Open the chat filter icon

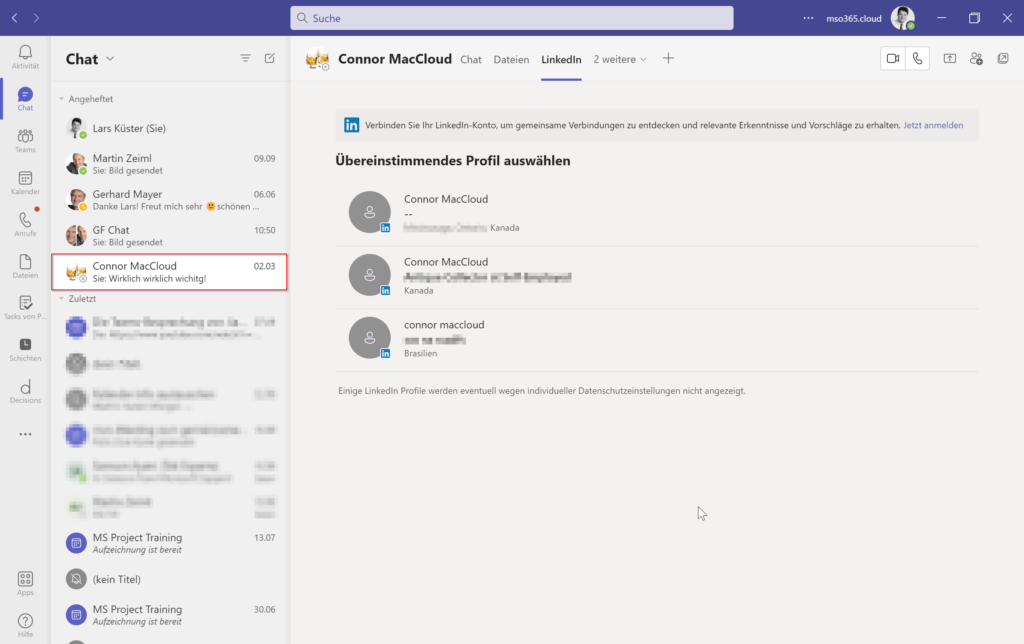point(245,58)
